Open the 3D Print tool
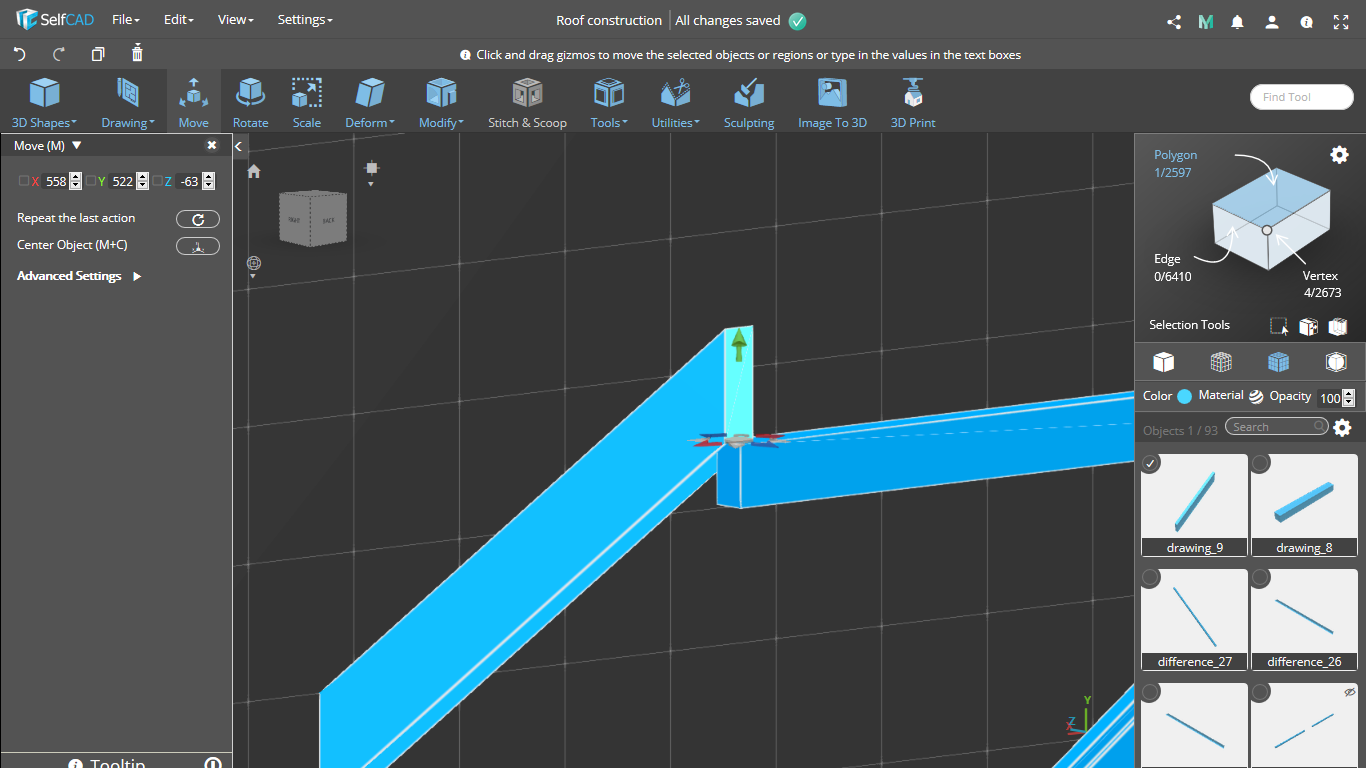Image resolution: width=1366 pixels, height=768 pixels. coord(913,104)
